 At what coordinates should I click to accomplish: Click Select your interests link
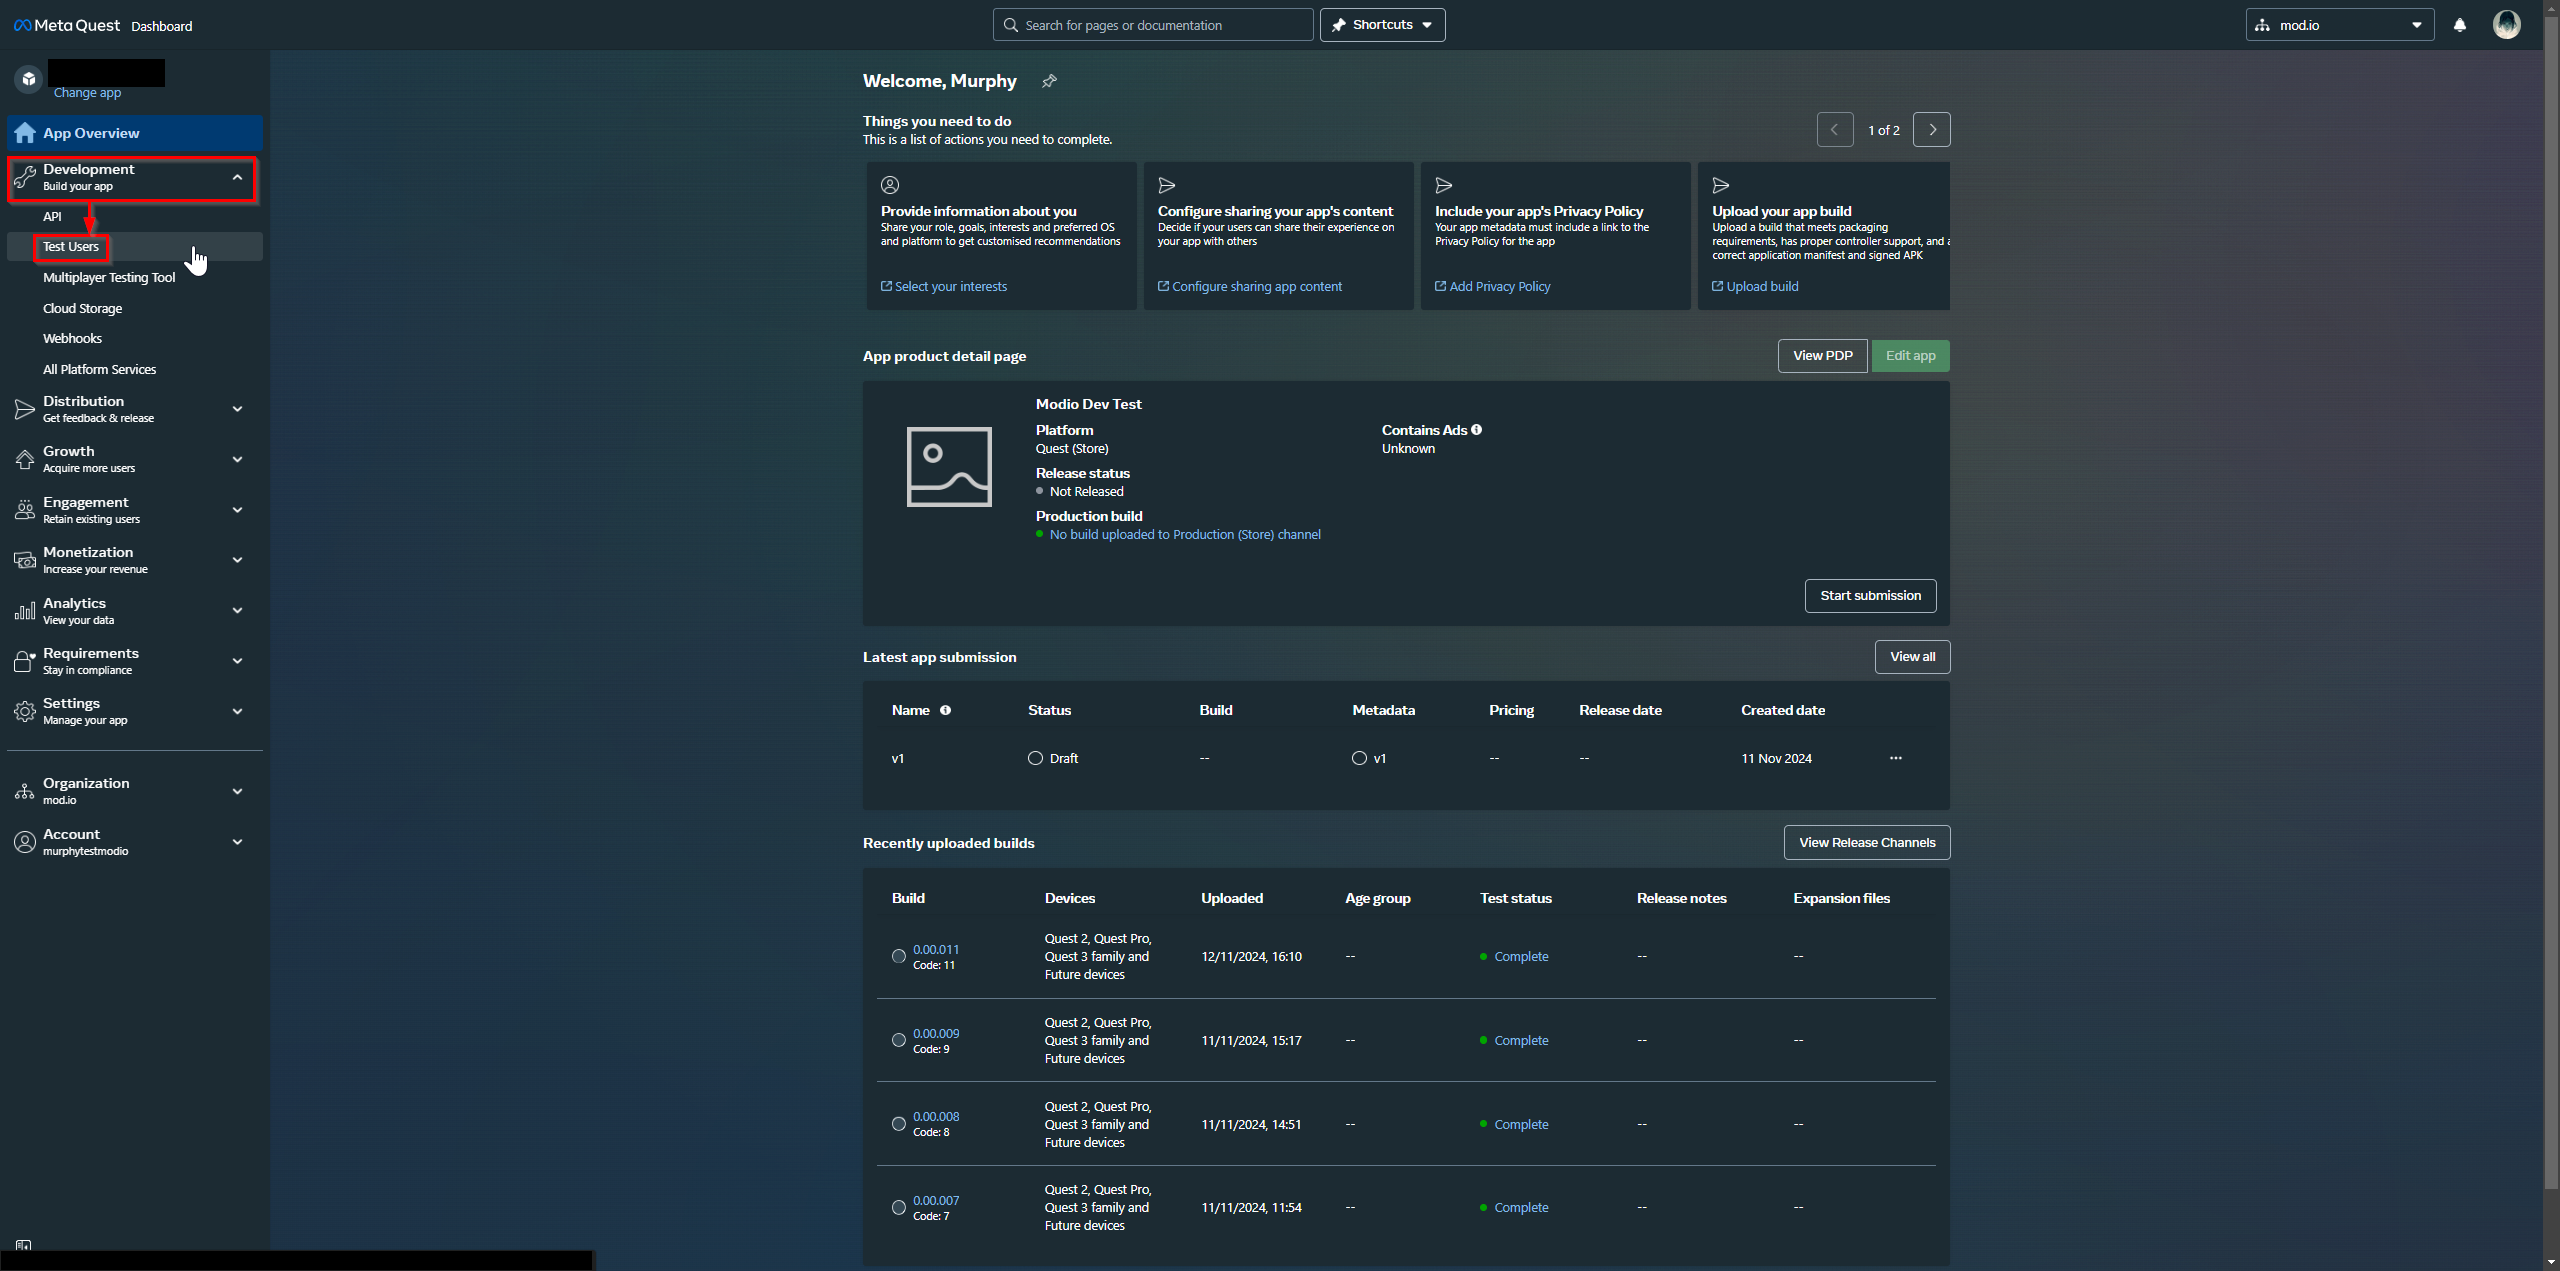click(944, 287)
